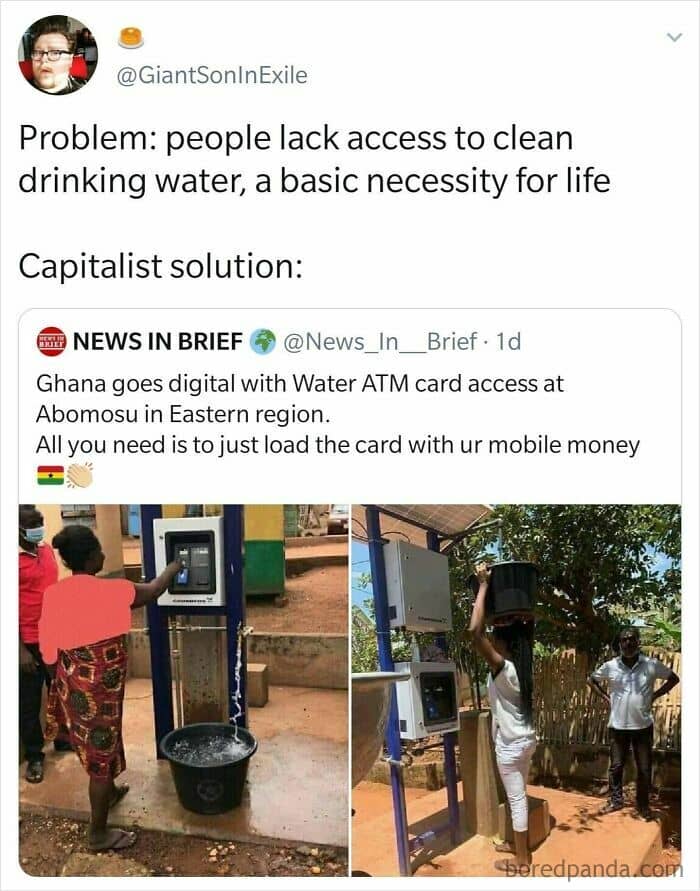The width and height of the screenshot is (700, 891).
Task: Click the pancake emoji display name
Action: pos(131,38)
